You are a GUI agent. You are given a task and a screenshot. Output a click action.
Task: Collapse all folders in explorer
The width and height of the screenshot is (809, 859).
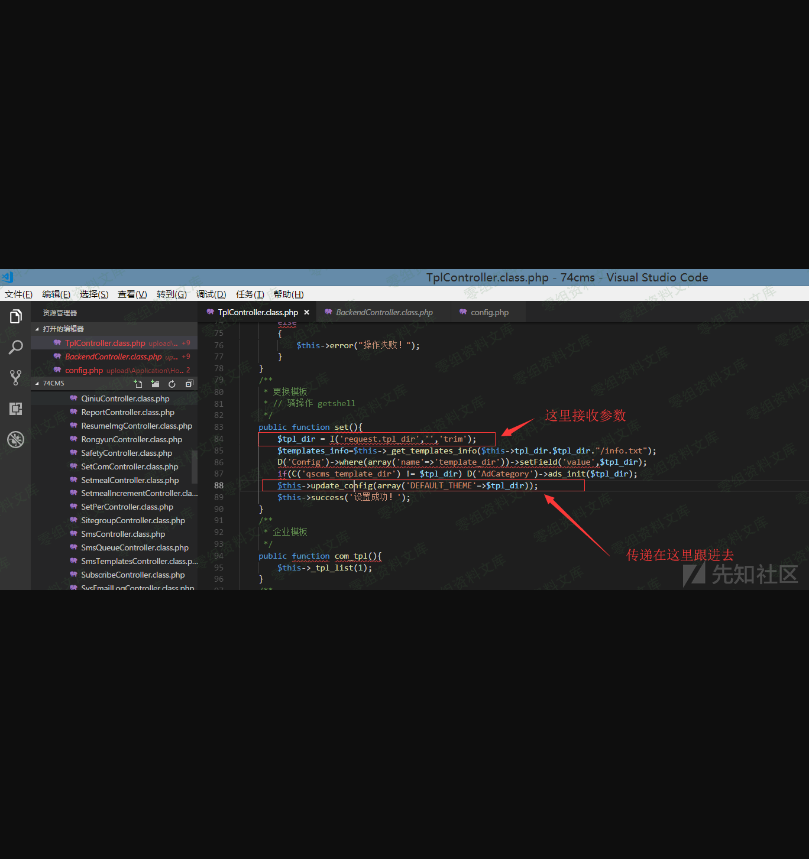[x=188, y=384]
